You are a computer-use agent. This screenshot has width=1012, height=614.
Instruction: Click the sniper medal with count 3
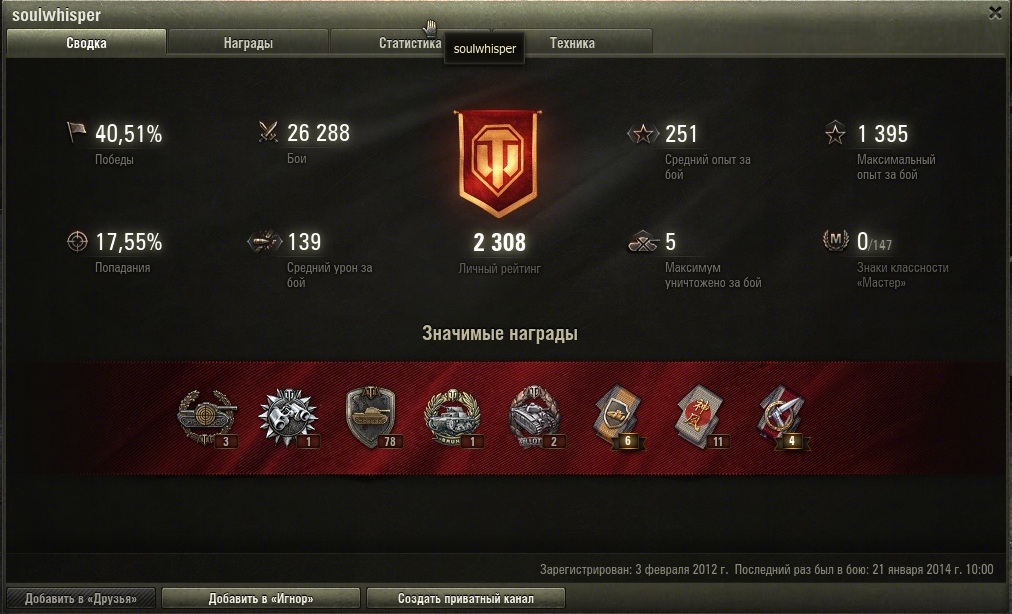[207, 417]
